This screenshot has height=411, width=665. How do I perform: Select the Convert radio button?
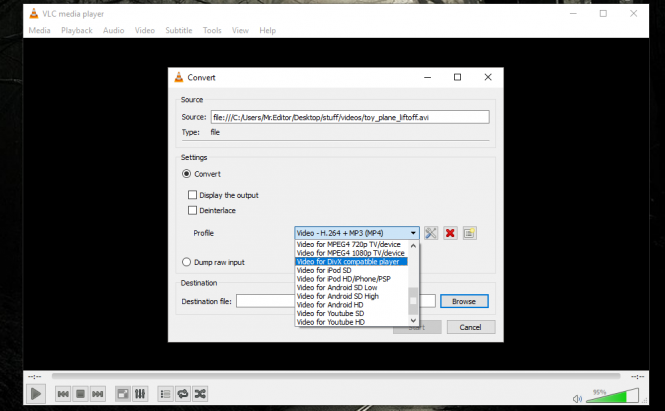tap(187, 174)
